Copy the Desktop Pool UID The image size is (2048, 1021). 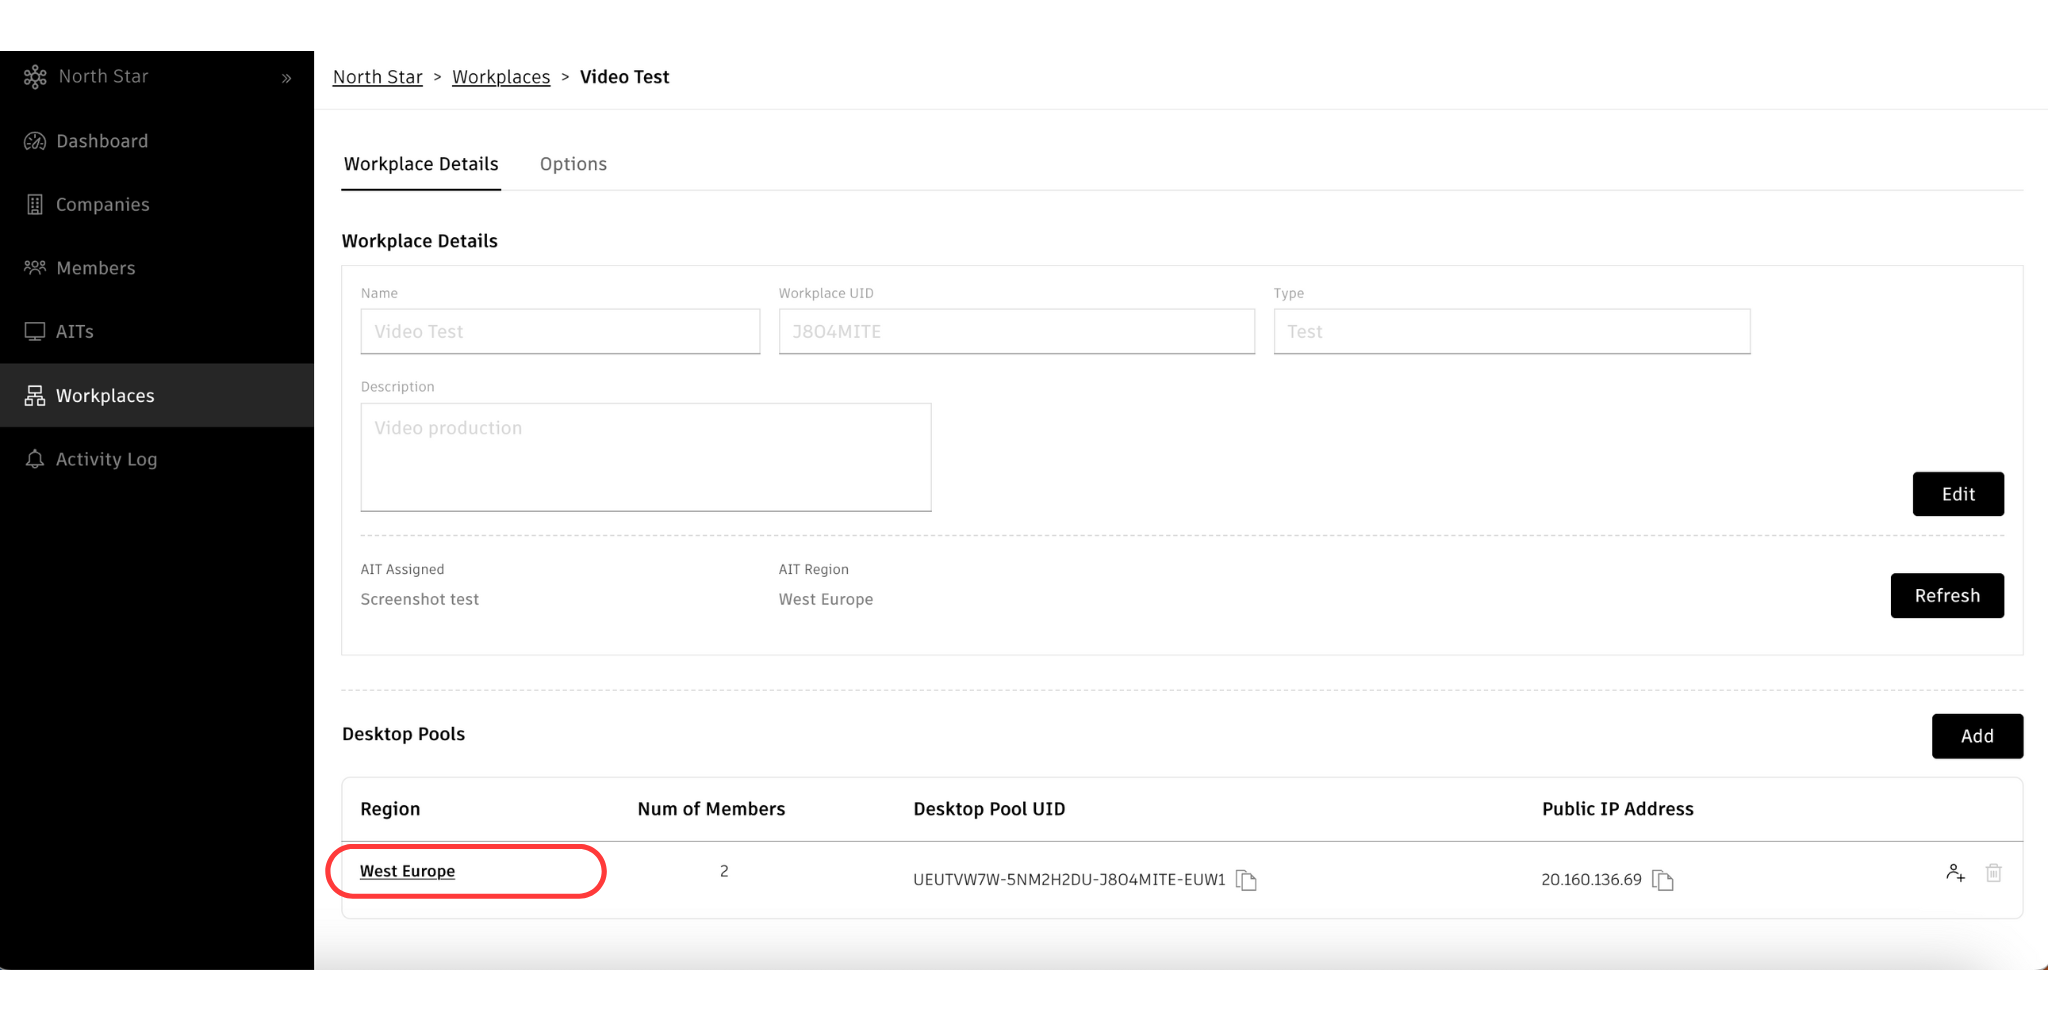[x=1246, y=880]
